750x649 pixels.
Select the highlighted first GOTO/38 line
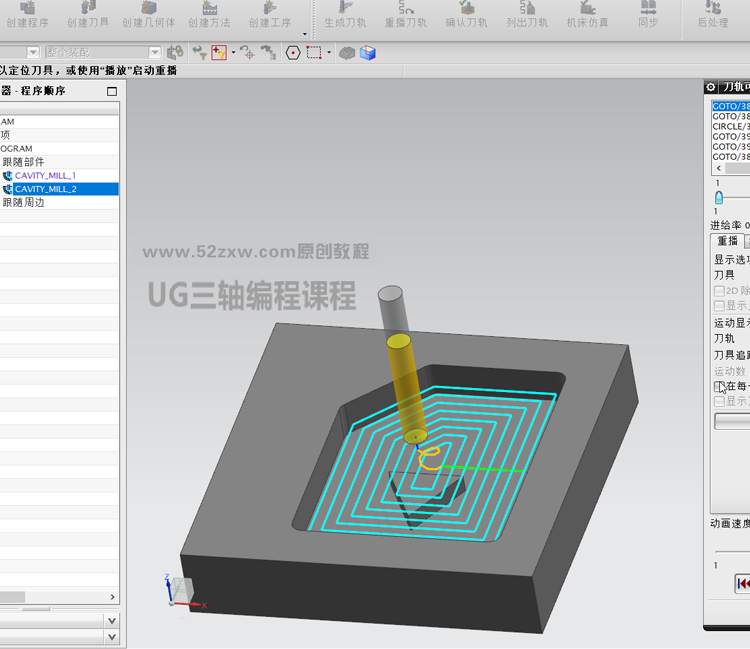[x=731, y=106]
